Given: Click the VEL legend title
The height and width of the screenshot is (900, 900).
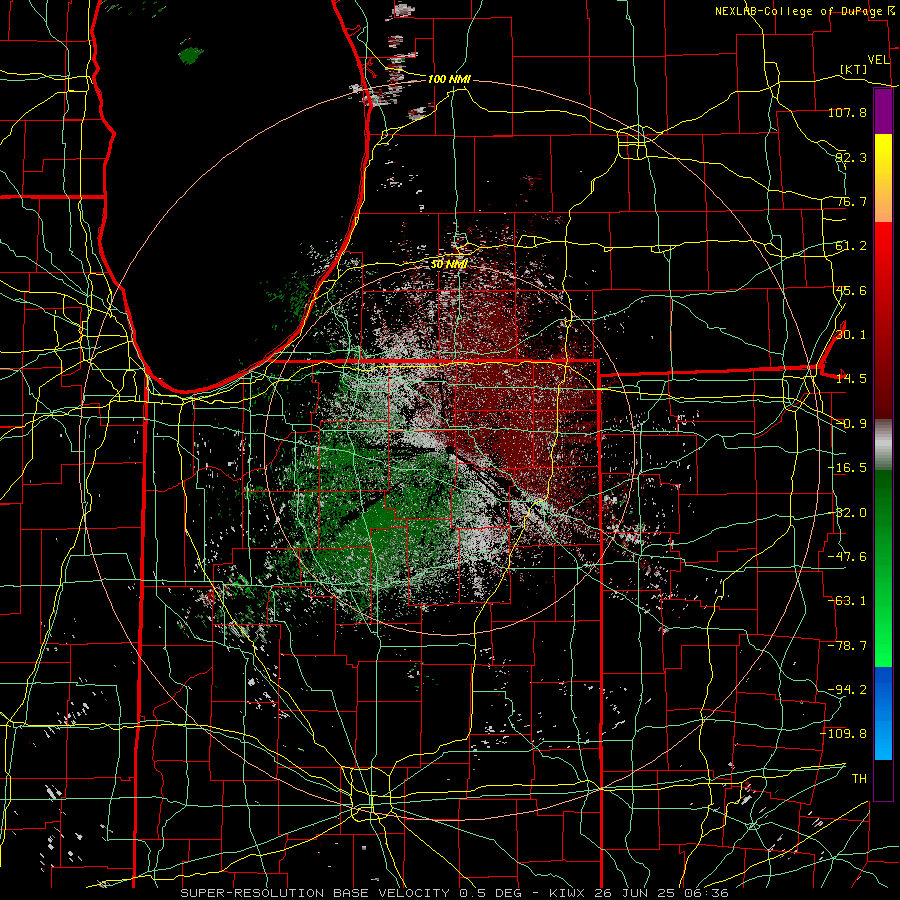Looking at the screenshot, I should click(x=878, y=60).
